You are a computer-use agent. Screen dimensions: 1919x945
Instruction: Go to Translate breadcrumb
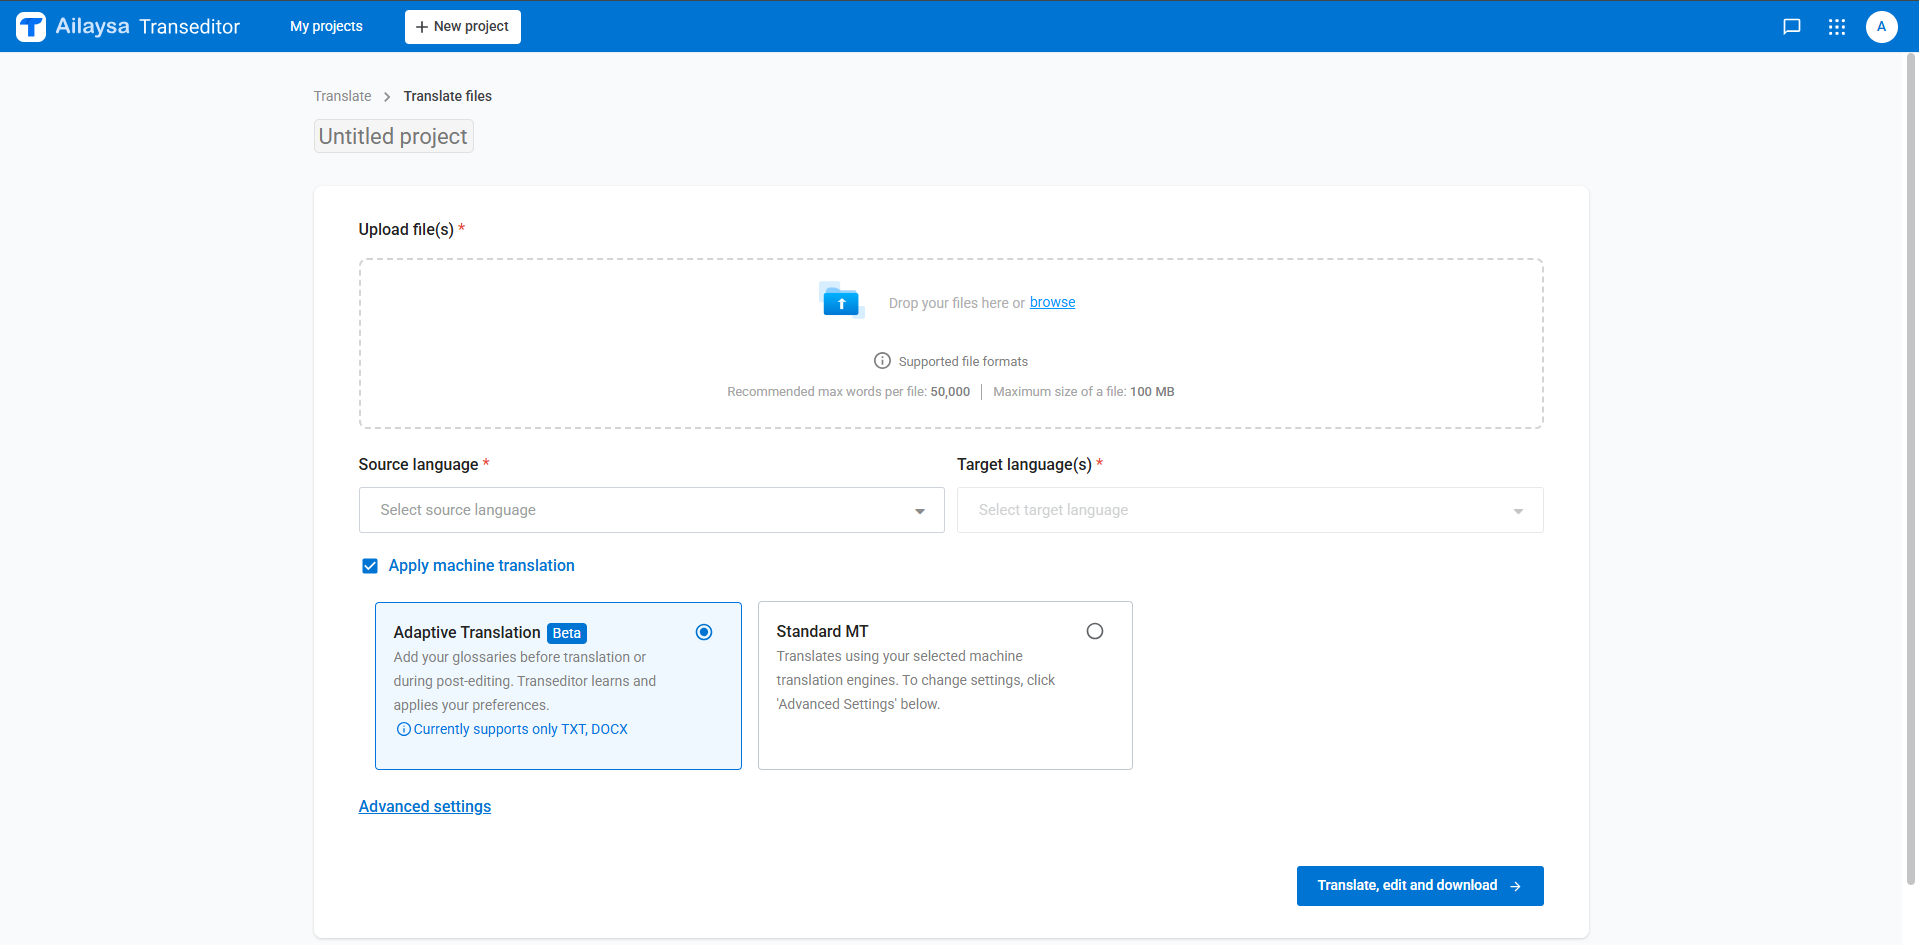[342, 96]
